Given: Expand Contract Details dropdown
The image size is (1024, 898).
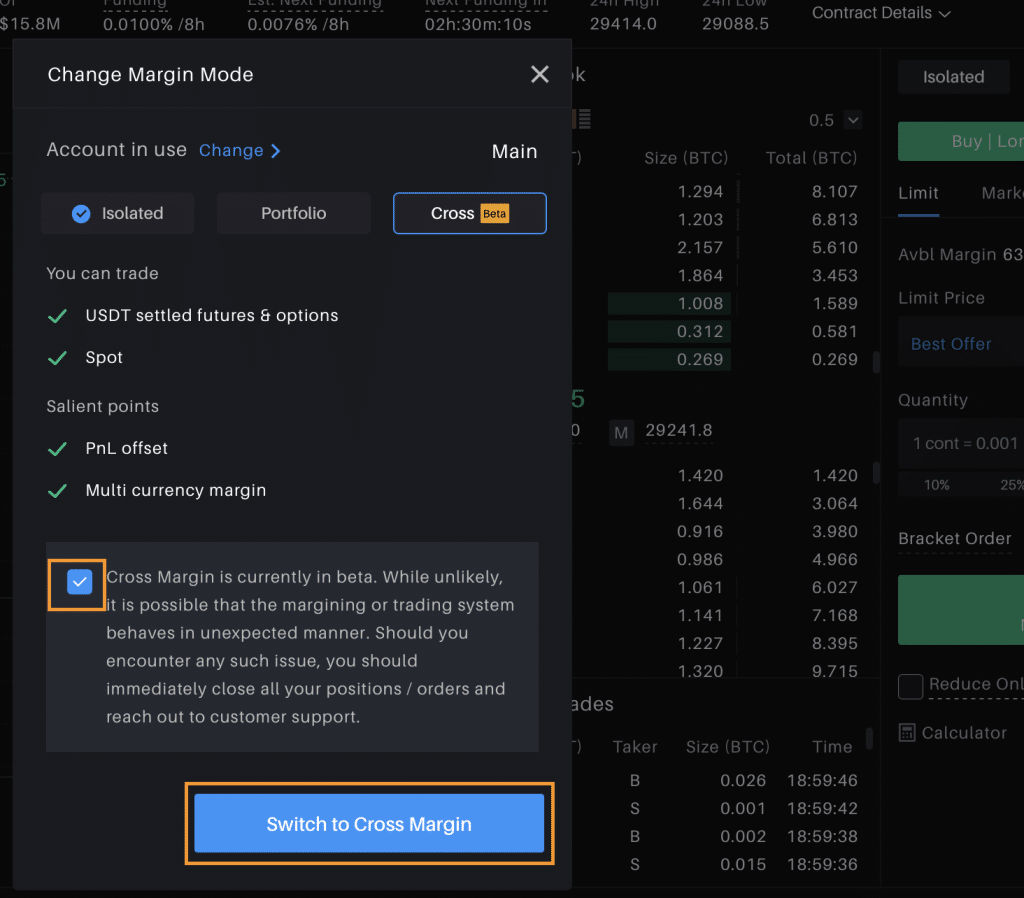Looking at the screenshot, I should tap(880, 13).
